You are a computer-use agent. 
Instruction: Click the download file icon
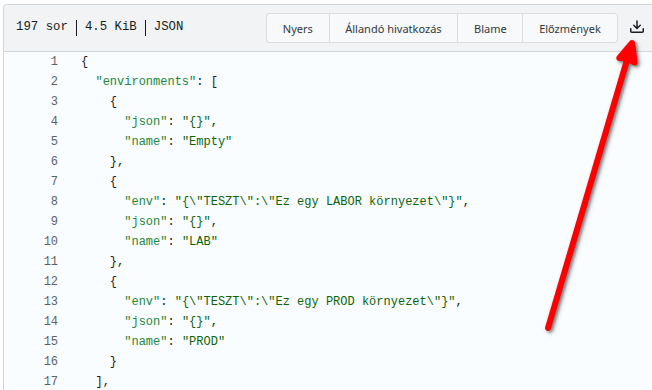click(637, 27)
